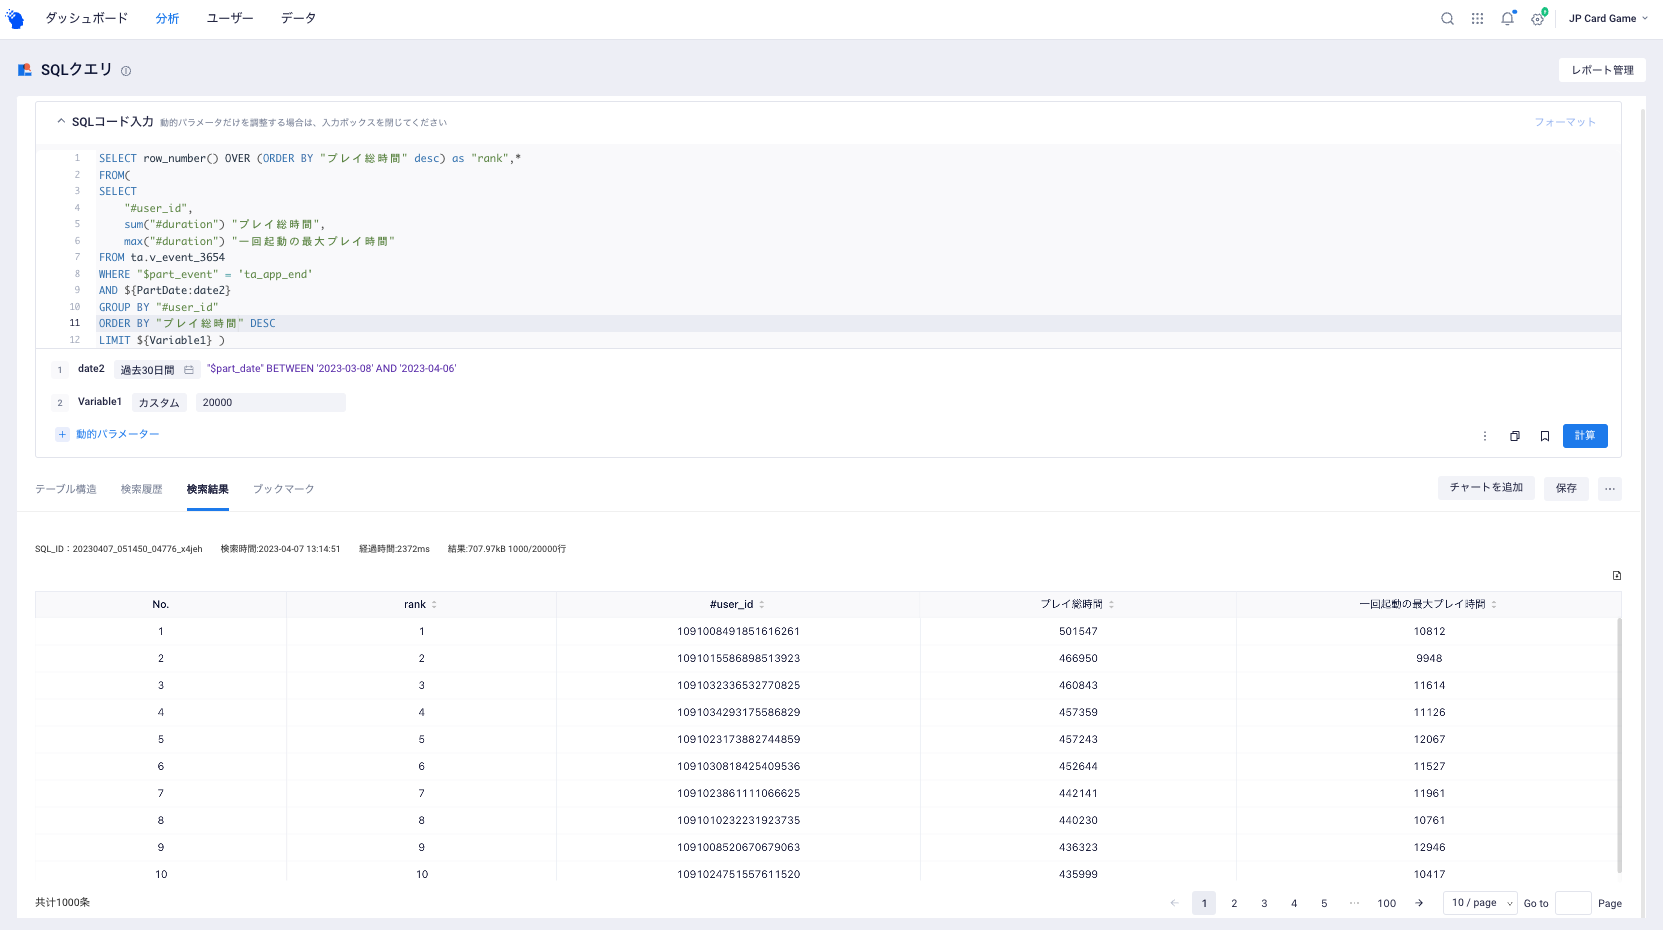This screenshot has height=930, width=1663.
Task: Click レポート管理 button
Action: tap(1602, 70)
